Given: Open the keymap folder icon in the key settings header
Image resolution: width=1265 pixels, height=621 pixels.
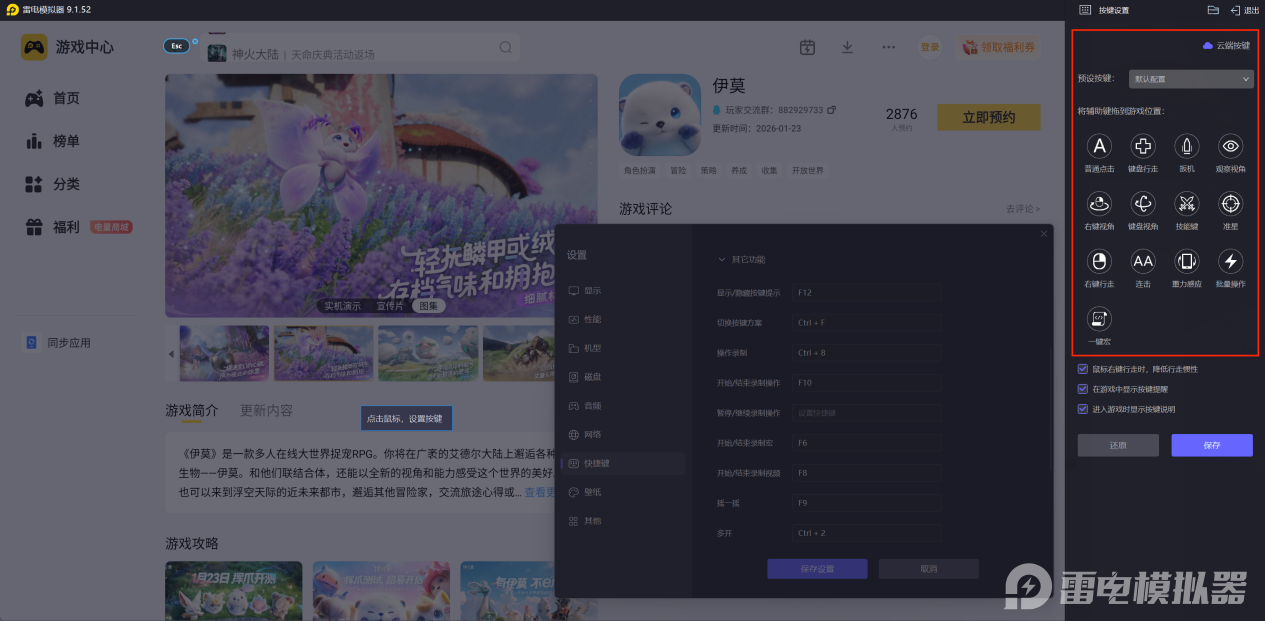Looking at the screenshot, I should click(x=1213, y=10).
